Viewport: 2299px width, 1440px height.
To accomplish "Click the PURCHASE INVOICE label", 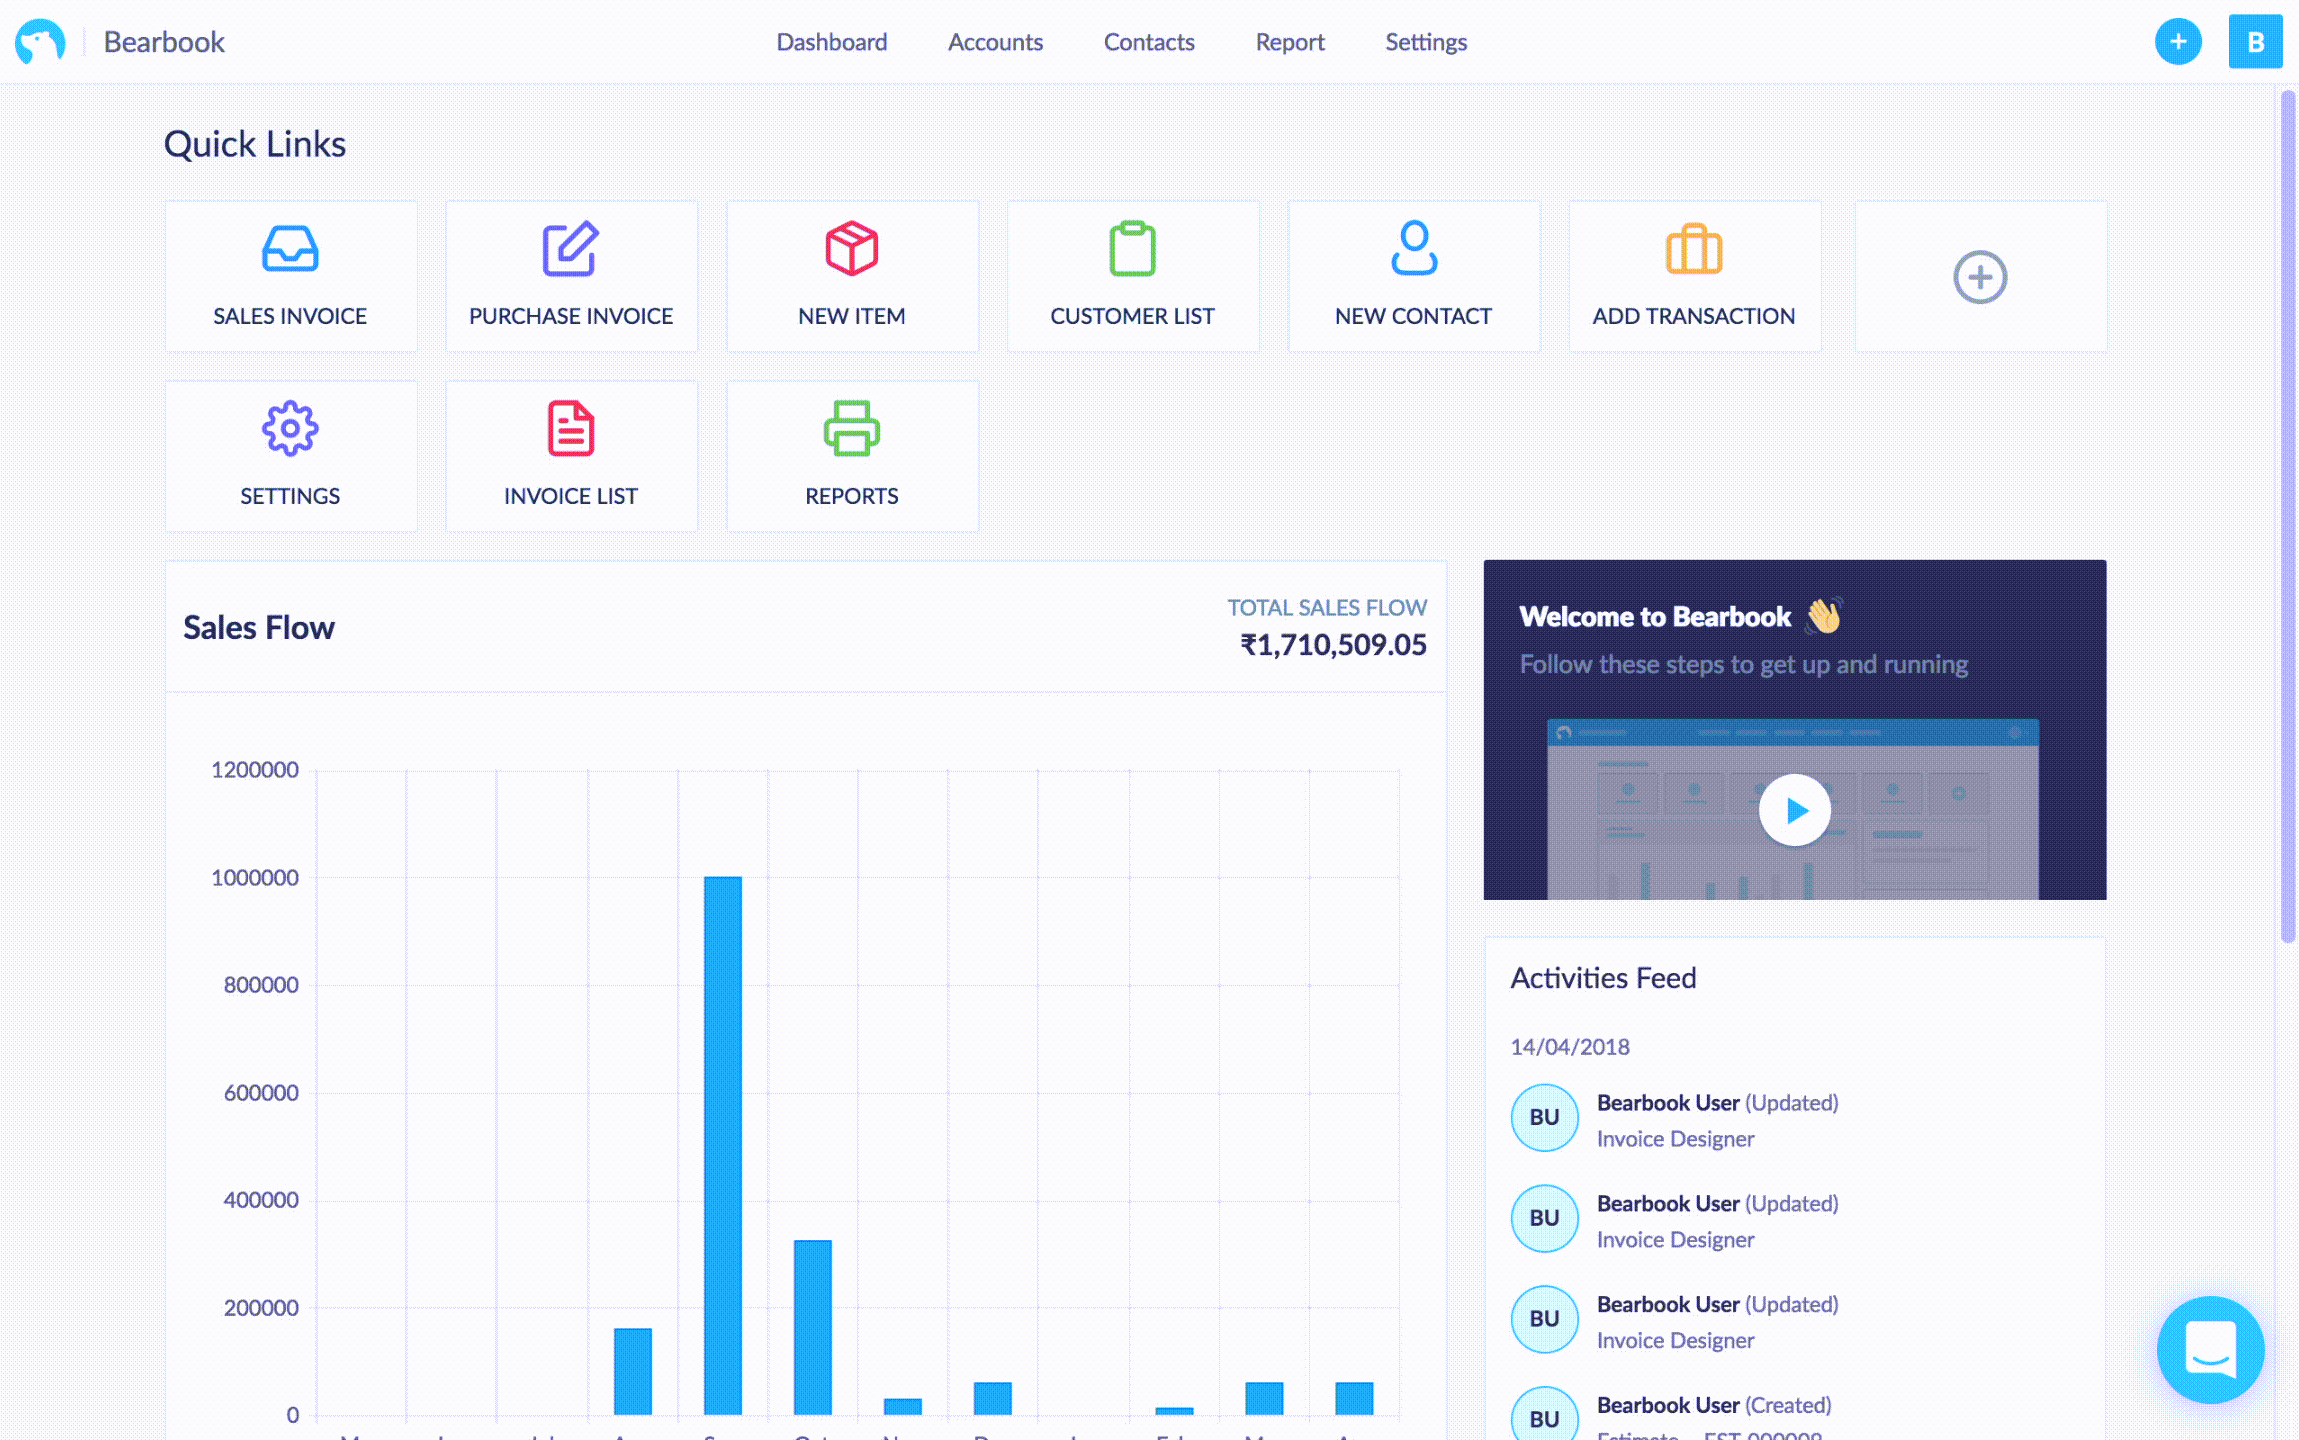I will 571,316.
